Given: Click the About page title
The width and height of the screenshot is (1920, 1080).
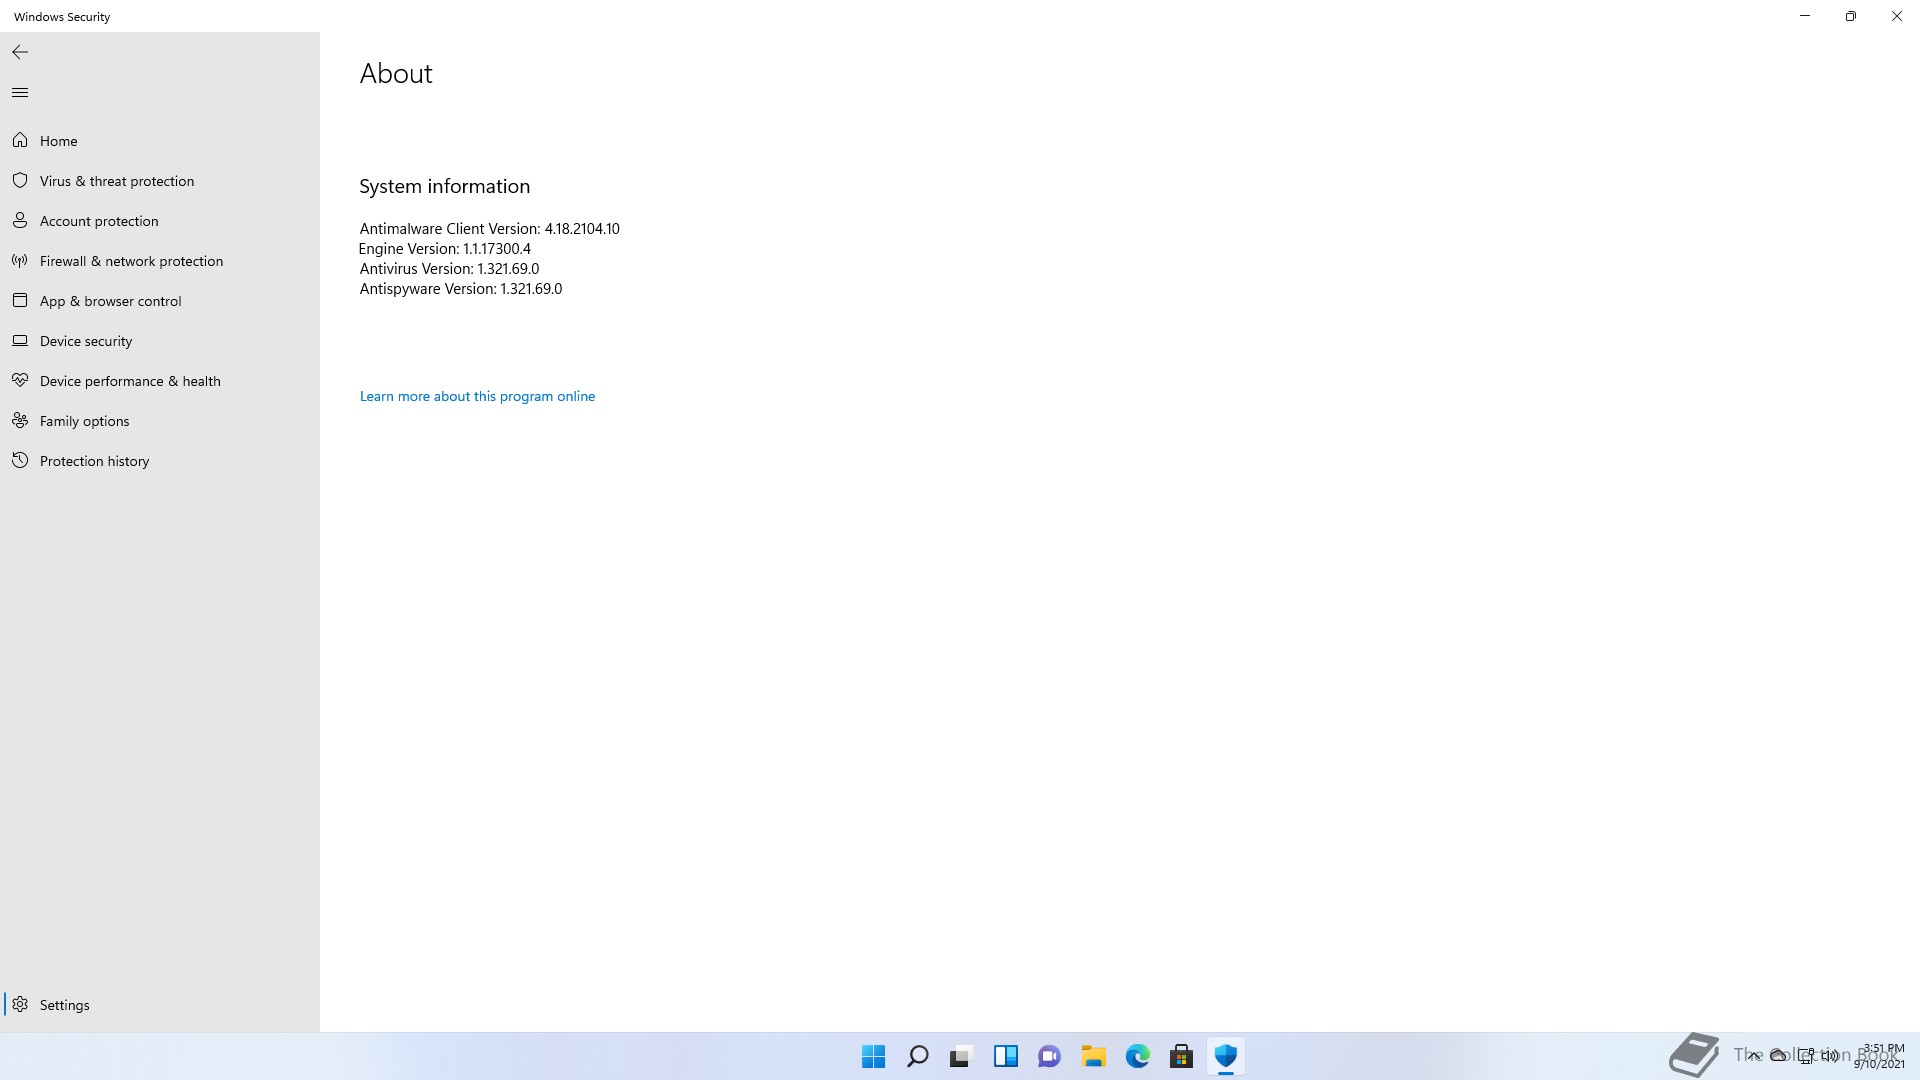Looking at the screenshot, I should pyautogui.click(x=396, y=73).
